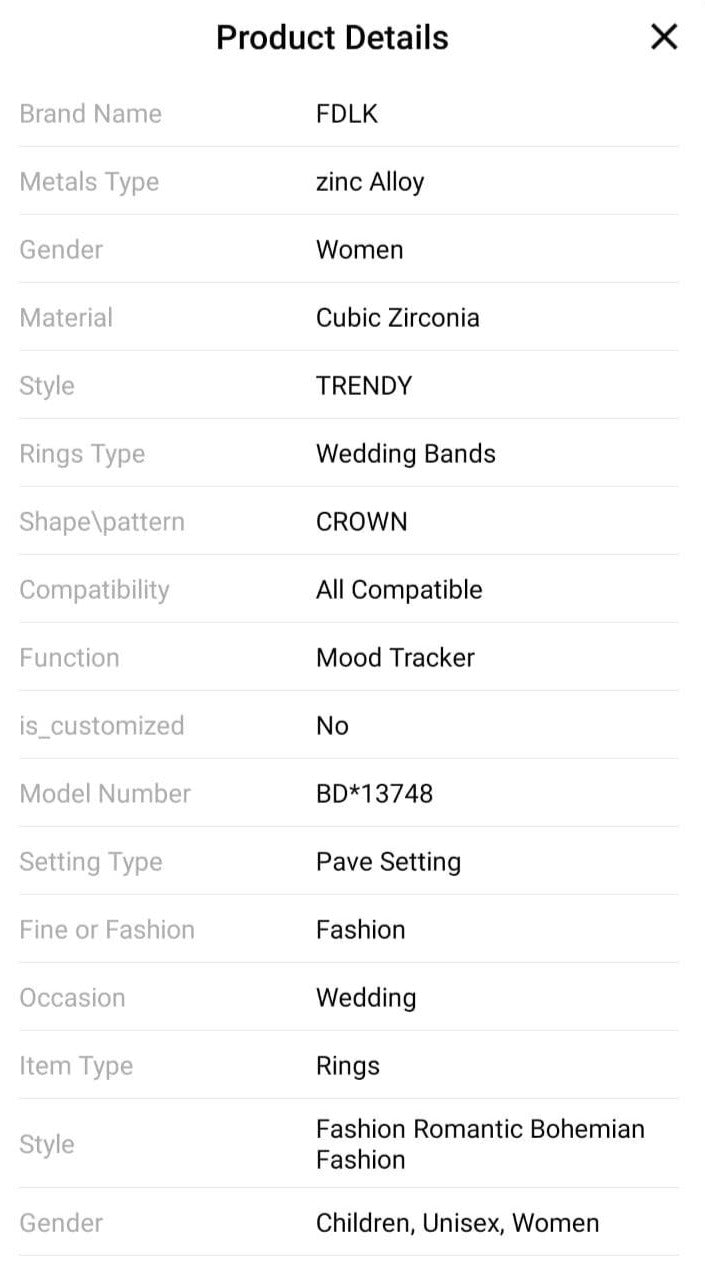Select the FDLK brand name value
The width and height of the screenshot is (705, 1262).
click(x=347, y=114)
